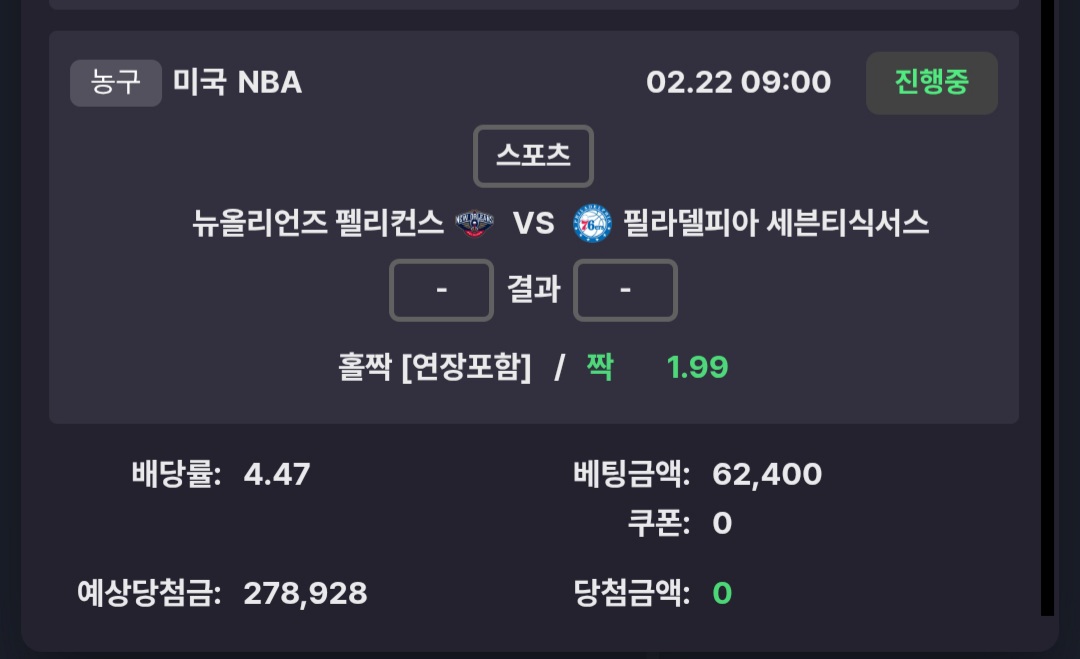
Task: Click the 배당률 4.47 value
Action: click(x=277, y=473)
